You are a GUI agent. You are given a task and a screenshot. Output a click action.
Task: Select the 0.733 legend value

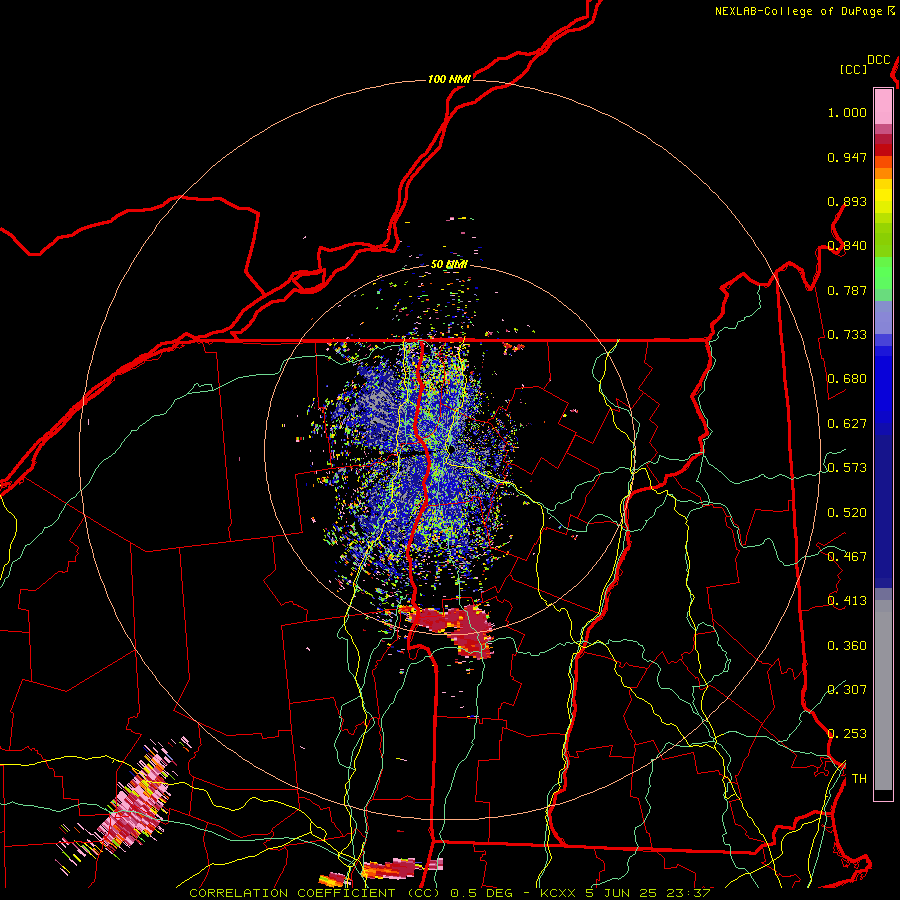point(847,335)
